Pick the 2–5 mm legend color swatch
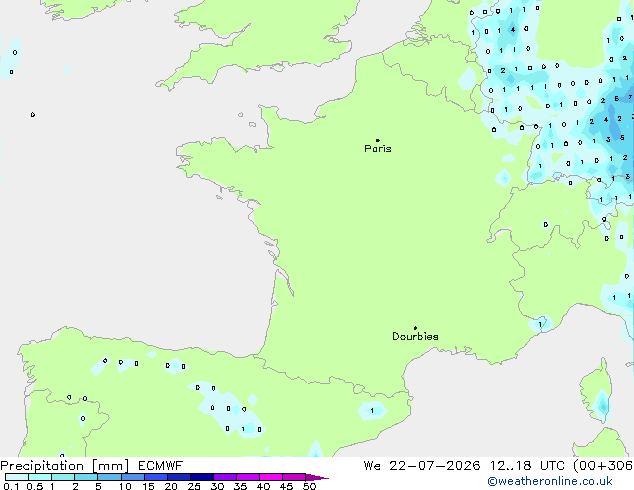 click(x=86, y=477)
